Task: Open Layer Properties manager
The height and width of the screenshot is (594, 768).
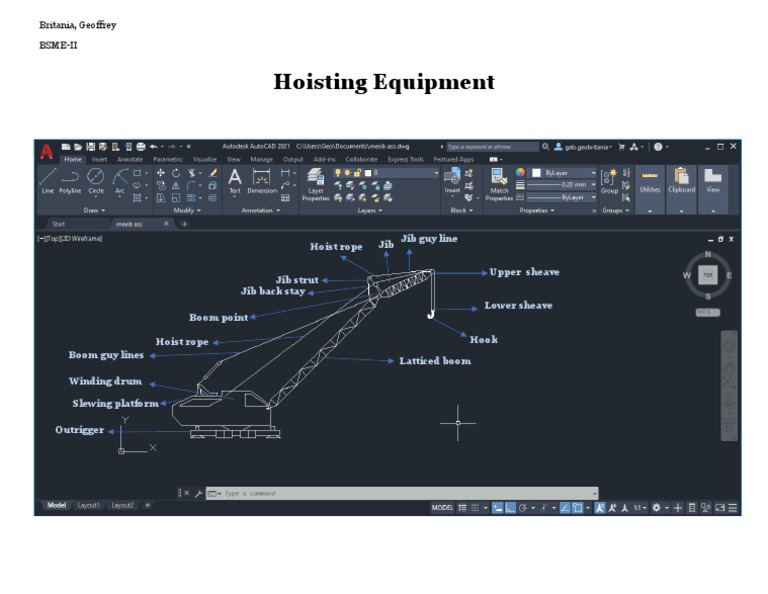Action: pos(315,184)
